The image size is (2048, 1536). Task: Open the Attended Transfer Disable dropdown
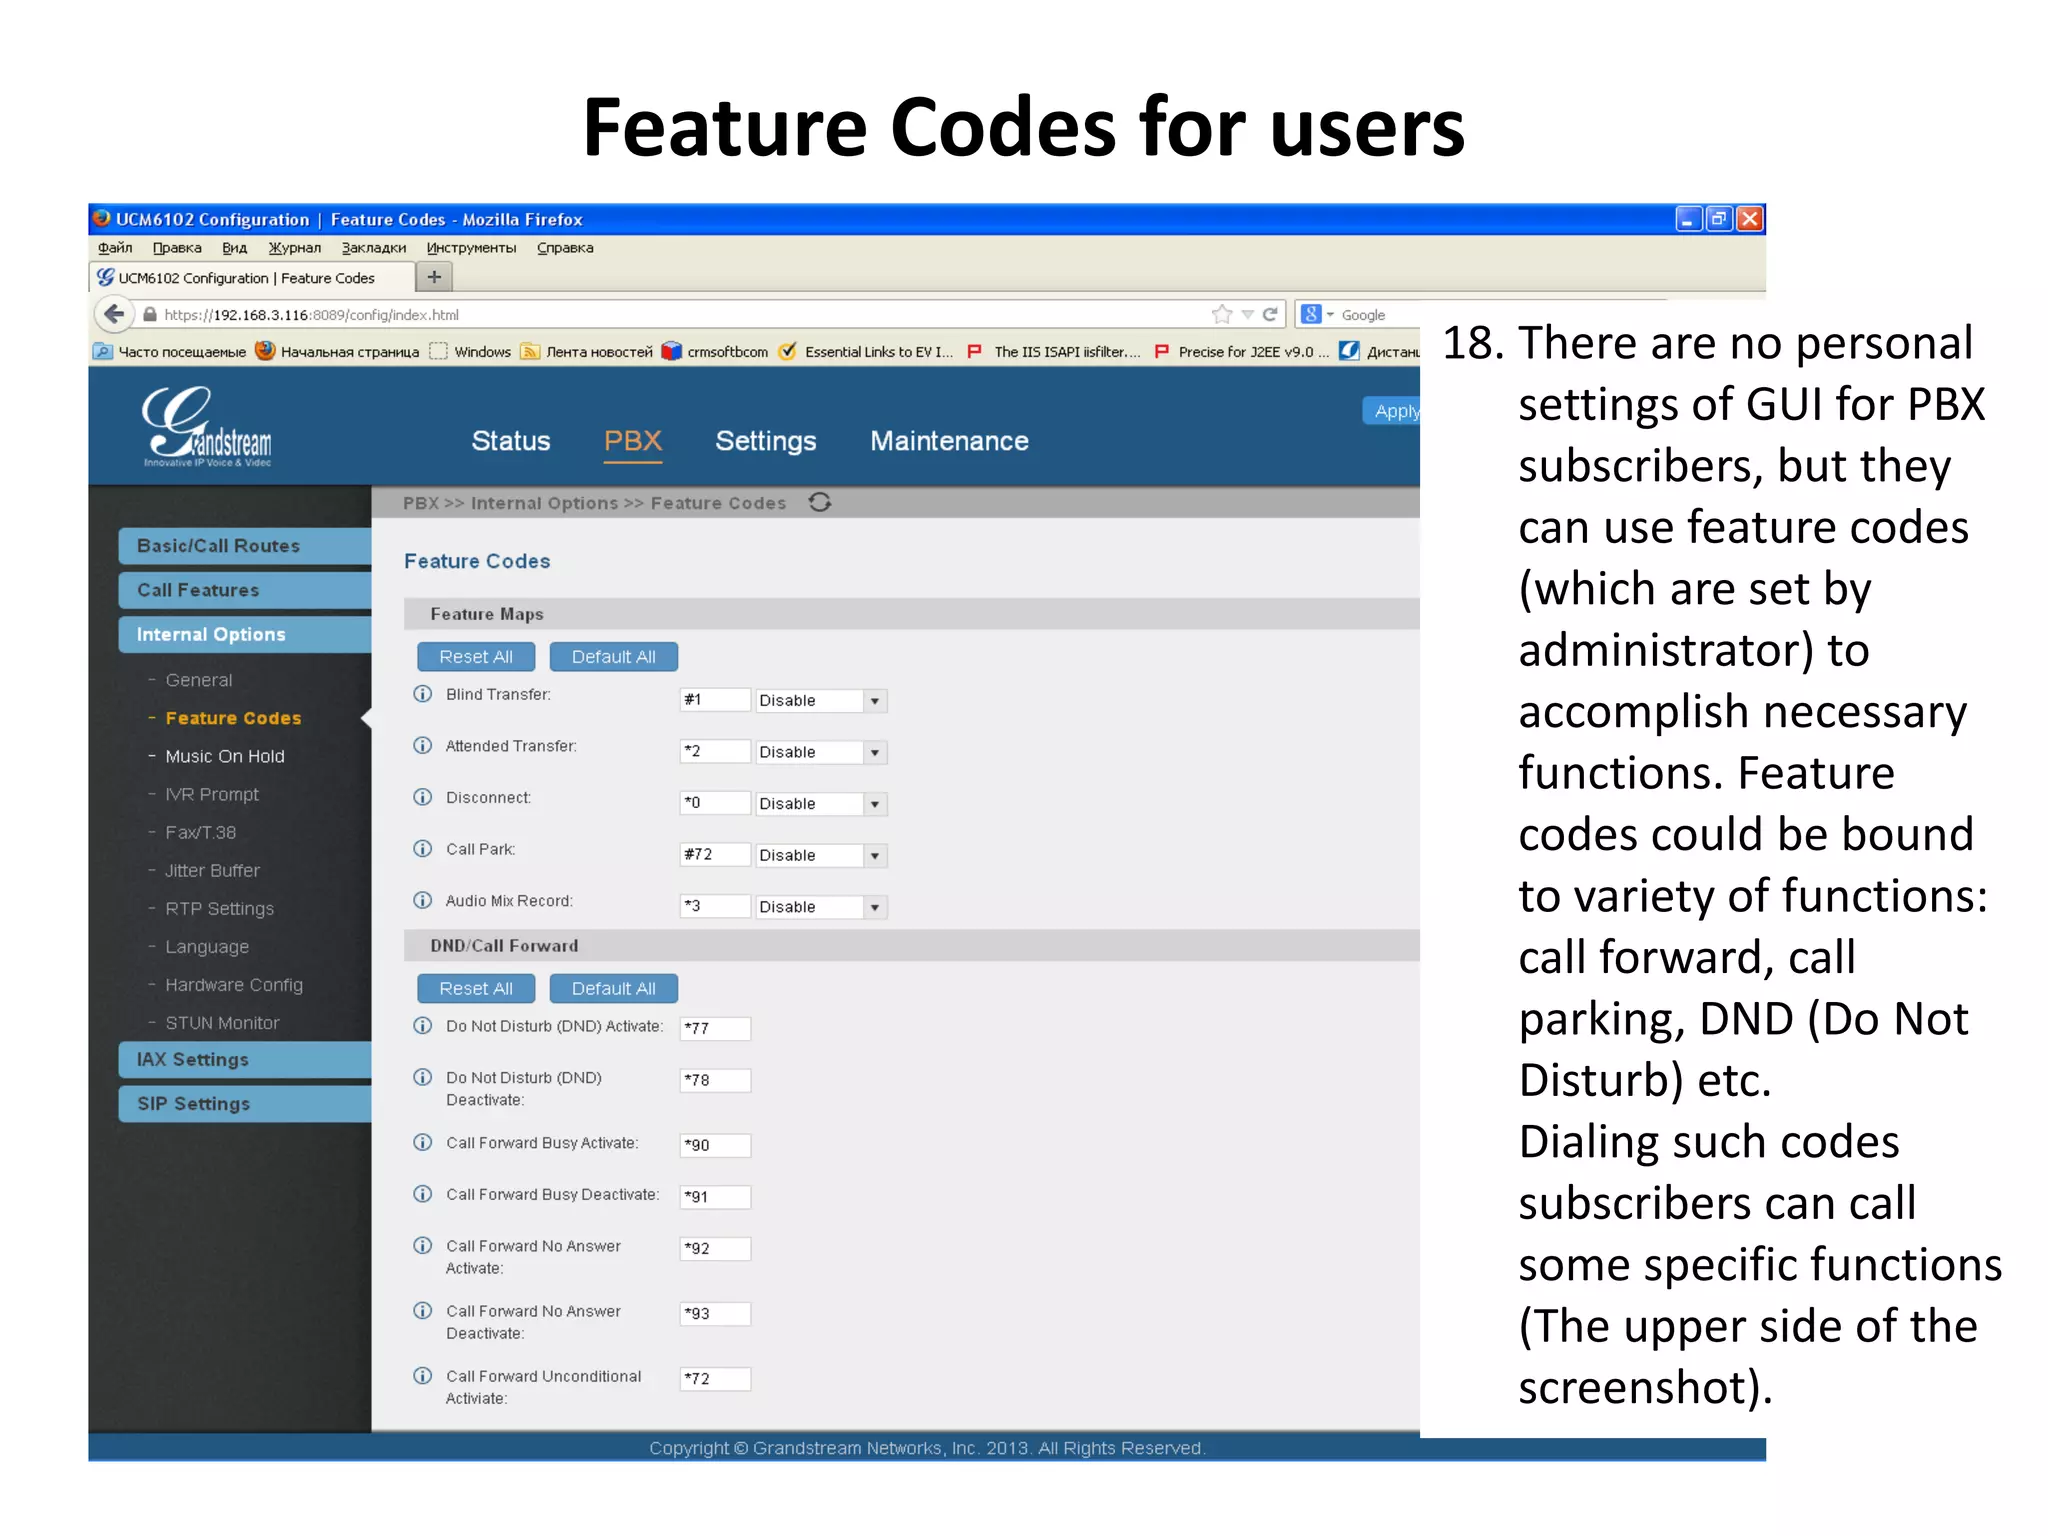[821, 752]
